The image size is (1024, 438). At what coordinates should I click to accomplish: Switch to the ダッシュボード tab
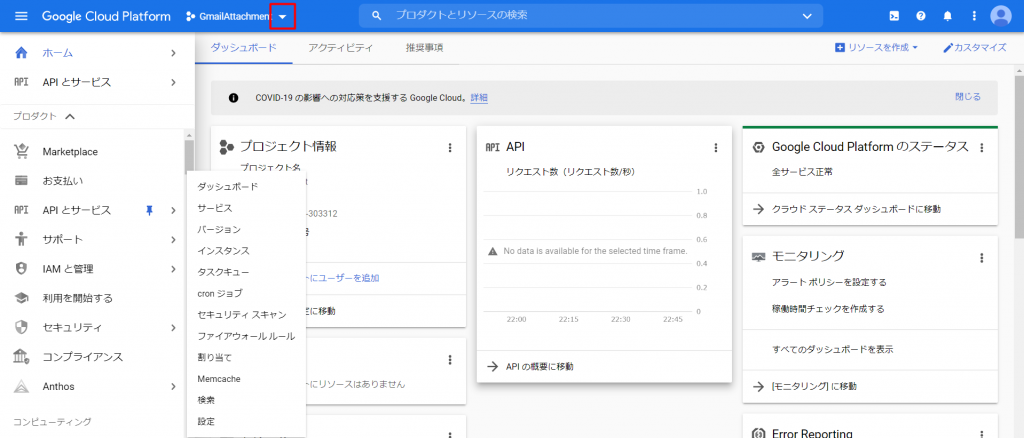click(x=244, y=47)
